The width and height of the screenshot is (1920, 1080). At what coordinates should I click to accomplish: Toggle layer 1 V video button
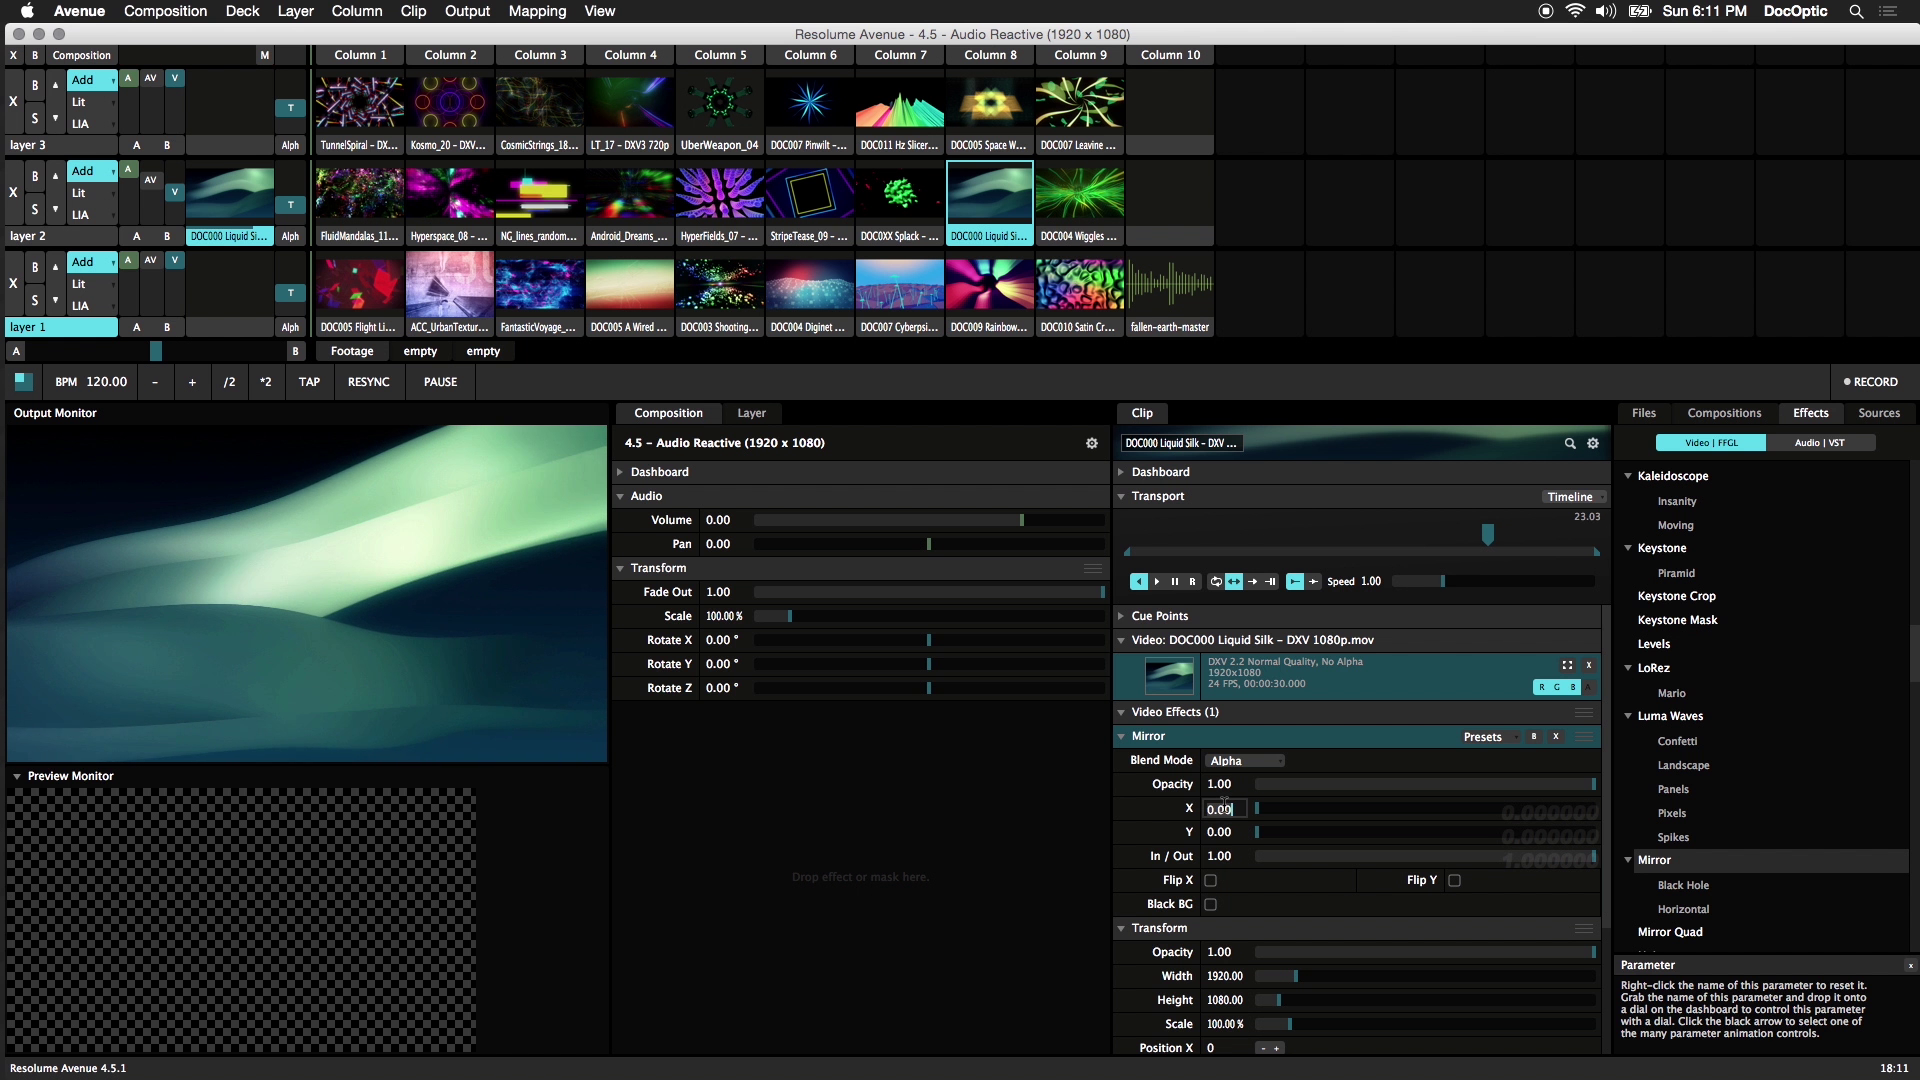pos(175,260)
